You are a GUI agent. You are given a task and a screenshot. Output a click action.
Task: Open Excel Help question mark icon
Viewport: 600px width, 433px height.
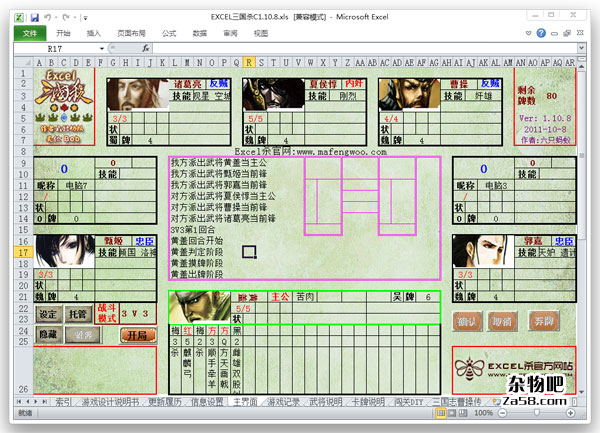pyautogui.click(x=541, y=33)
